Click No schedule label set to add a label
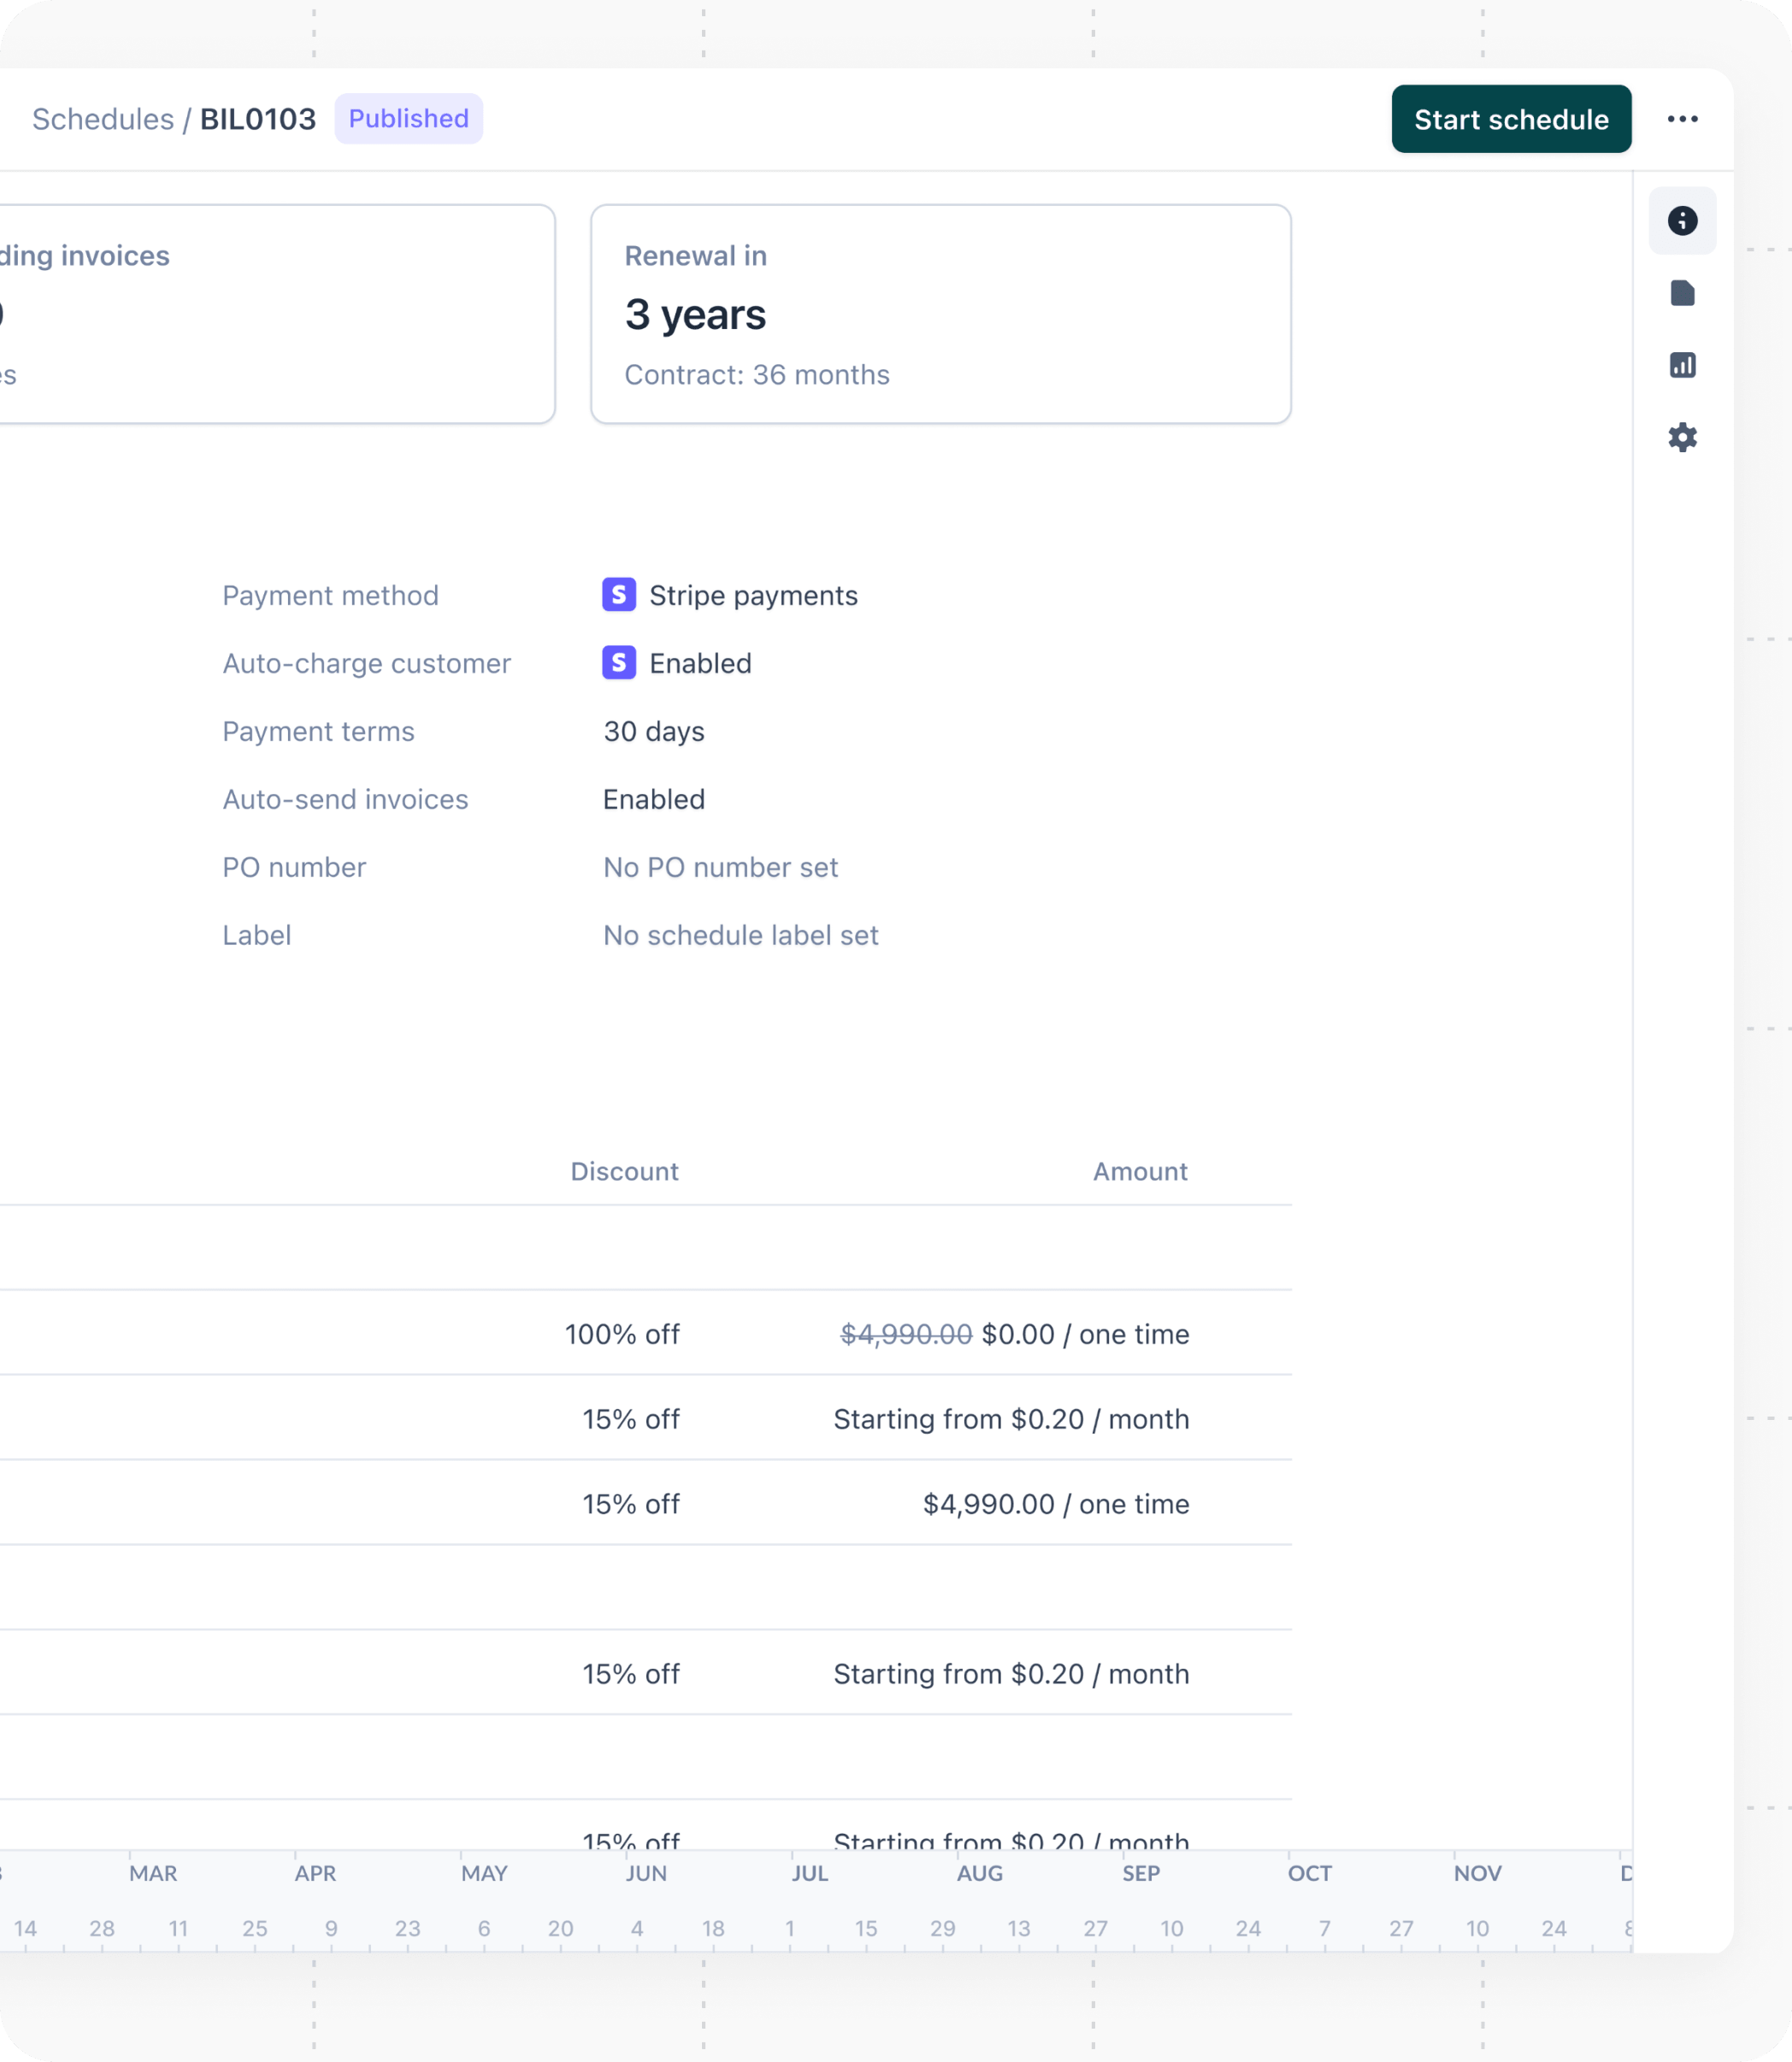Viewport: 1792px width, 2062px height. [740, 935]
